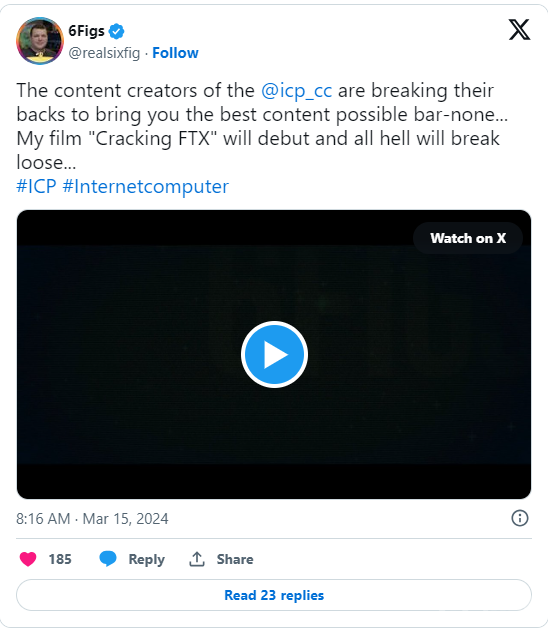Click the X logo in the corner
548x629 pixels.
pyautogui.click(x=520, y=30)
